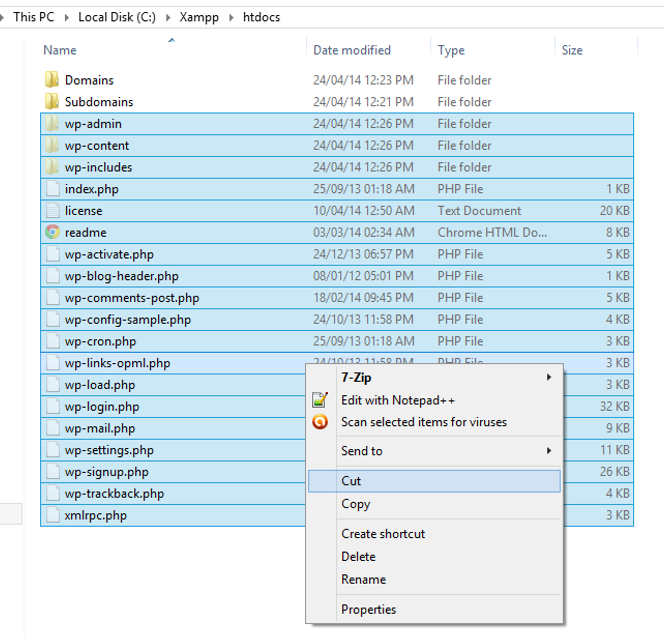Click the wp-login.php file name
Image resolution: width=664 pixels, height=638 pixels.
pos(102,407)
